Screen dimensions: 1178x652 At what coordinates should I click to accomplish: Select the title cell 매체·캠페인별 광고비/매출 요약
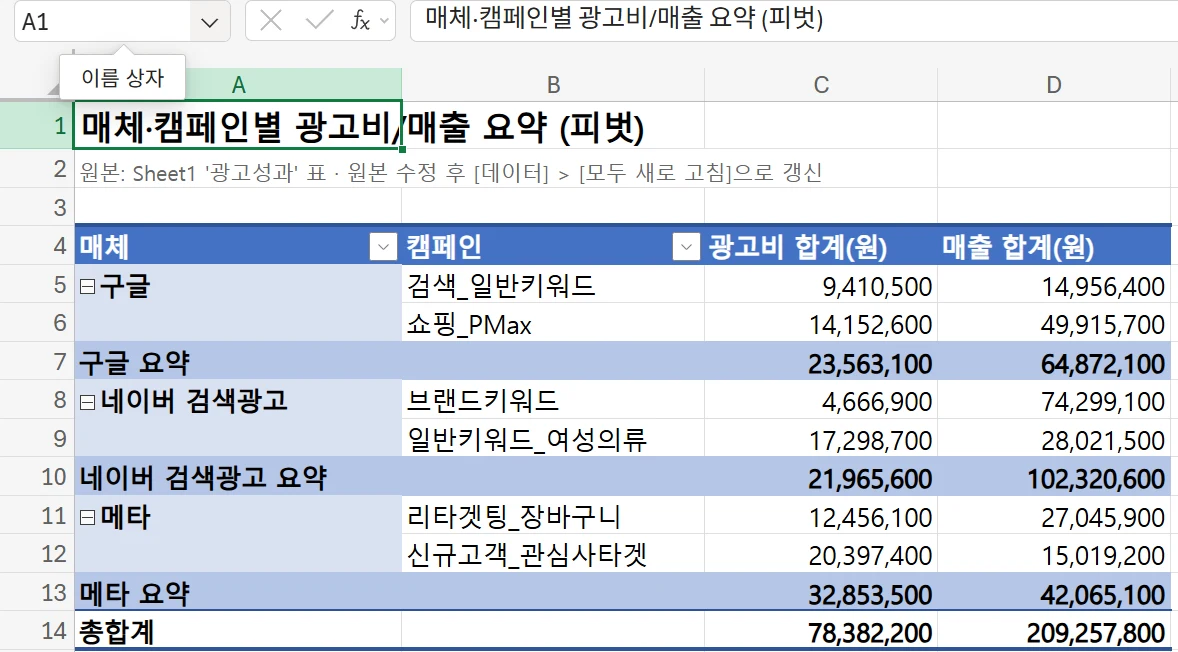238,125
